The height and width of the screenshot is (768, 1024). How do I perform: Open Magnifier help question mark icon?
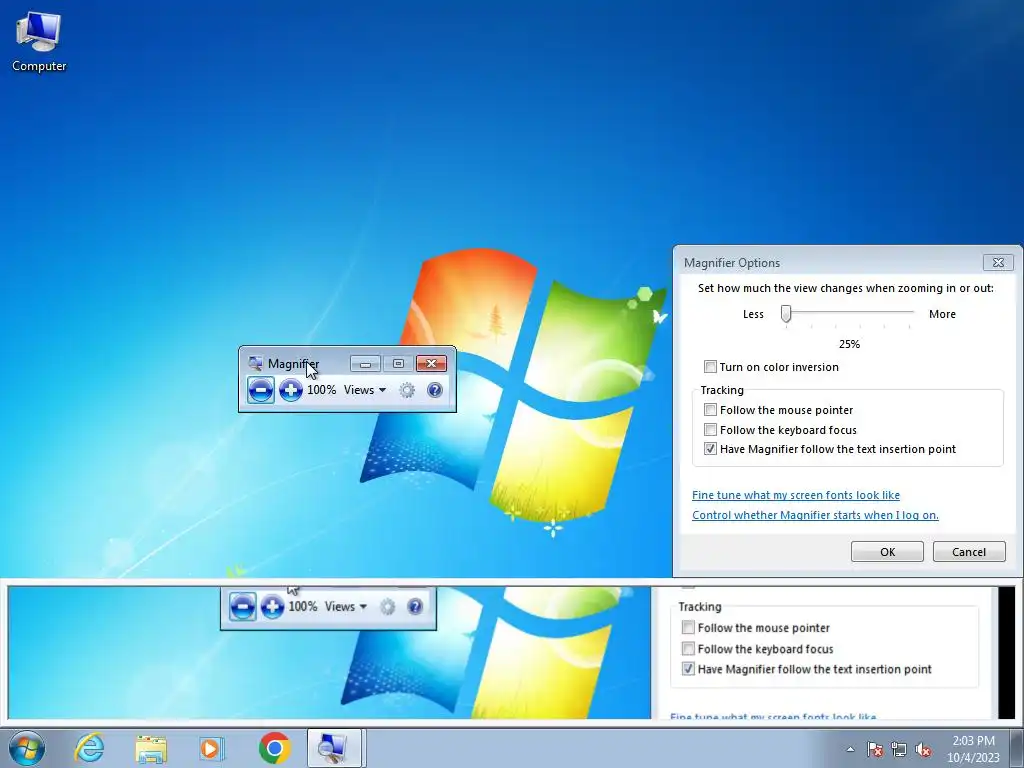pos(434,390)
